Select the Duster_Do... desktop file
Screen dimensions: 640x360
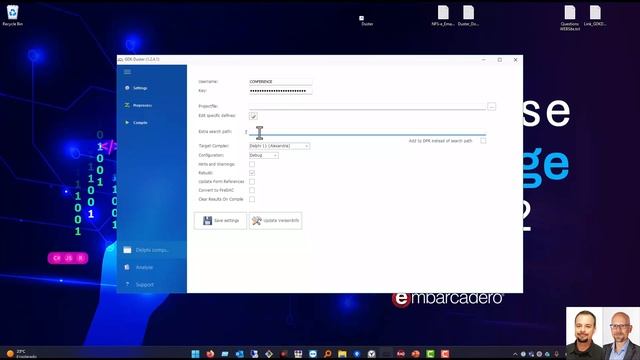pos(468,16)
